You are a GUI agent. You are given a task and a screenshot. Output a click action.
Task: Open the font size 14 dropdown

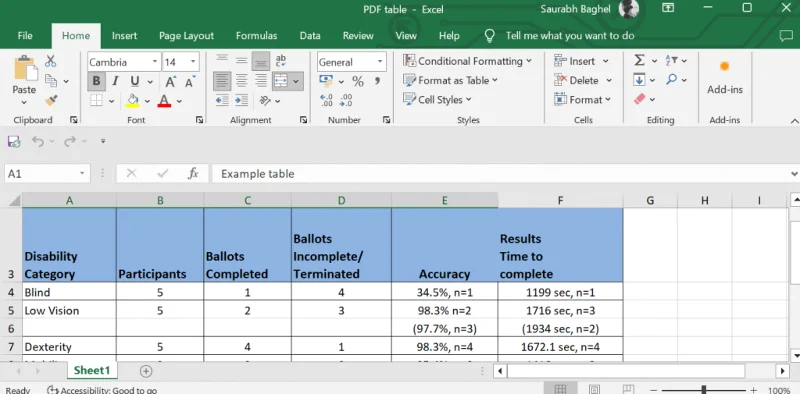click(193, 62)
